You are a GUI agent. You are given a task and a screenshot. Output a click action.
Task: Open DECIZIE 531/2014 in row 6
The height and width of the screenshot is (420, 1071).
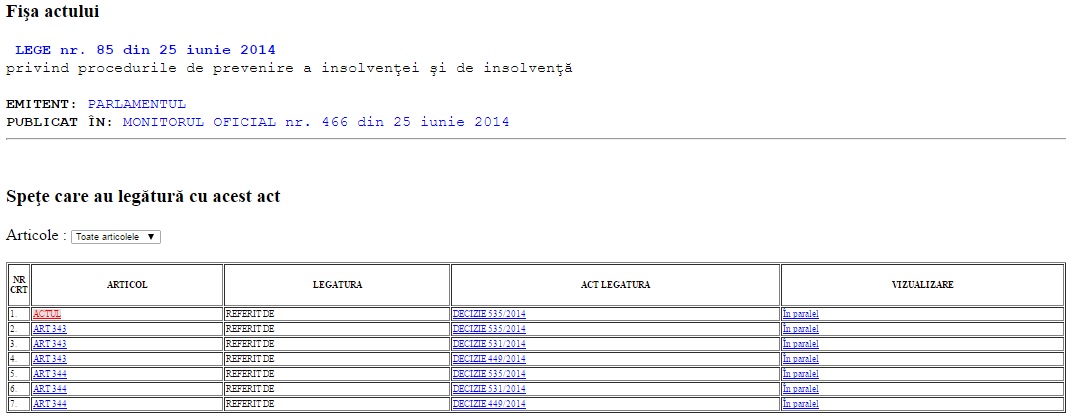[489, 389]
